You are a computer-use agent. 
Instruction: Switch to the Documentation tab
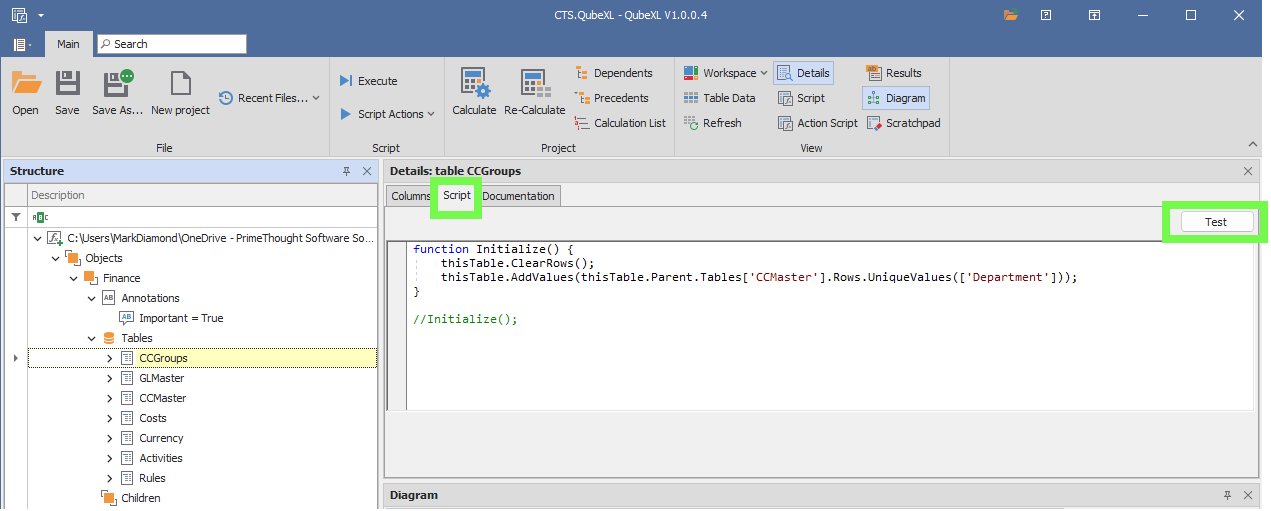tap(518, 196)
